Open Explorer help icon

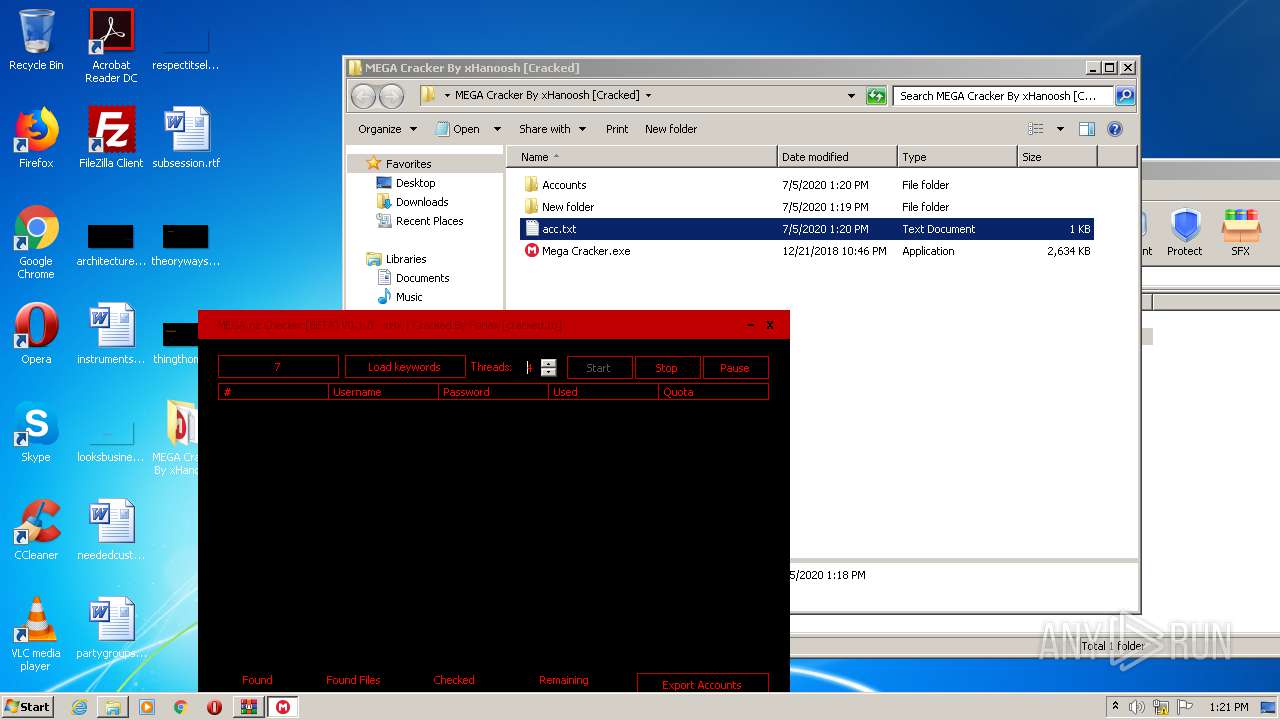pos(1115,129)
